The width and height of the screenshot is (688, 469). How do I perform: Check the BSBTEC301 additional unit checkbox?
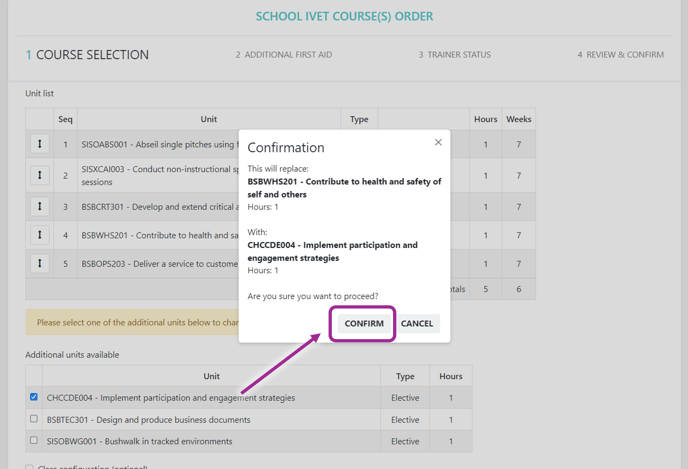click(x=34, y=419)
